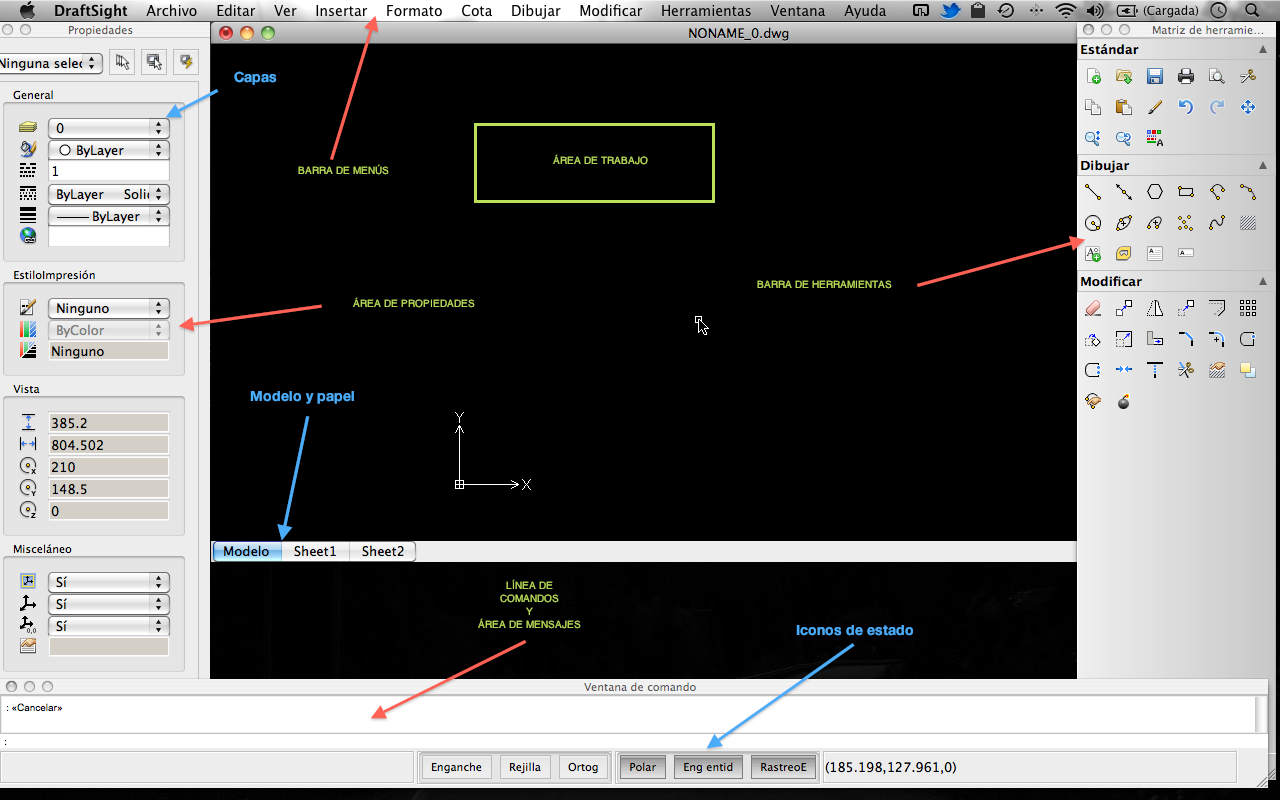
Task: Open the Herramientas menu
Action: pyautogui.click(x=706, y=11)
